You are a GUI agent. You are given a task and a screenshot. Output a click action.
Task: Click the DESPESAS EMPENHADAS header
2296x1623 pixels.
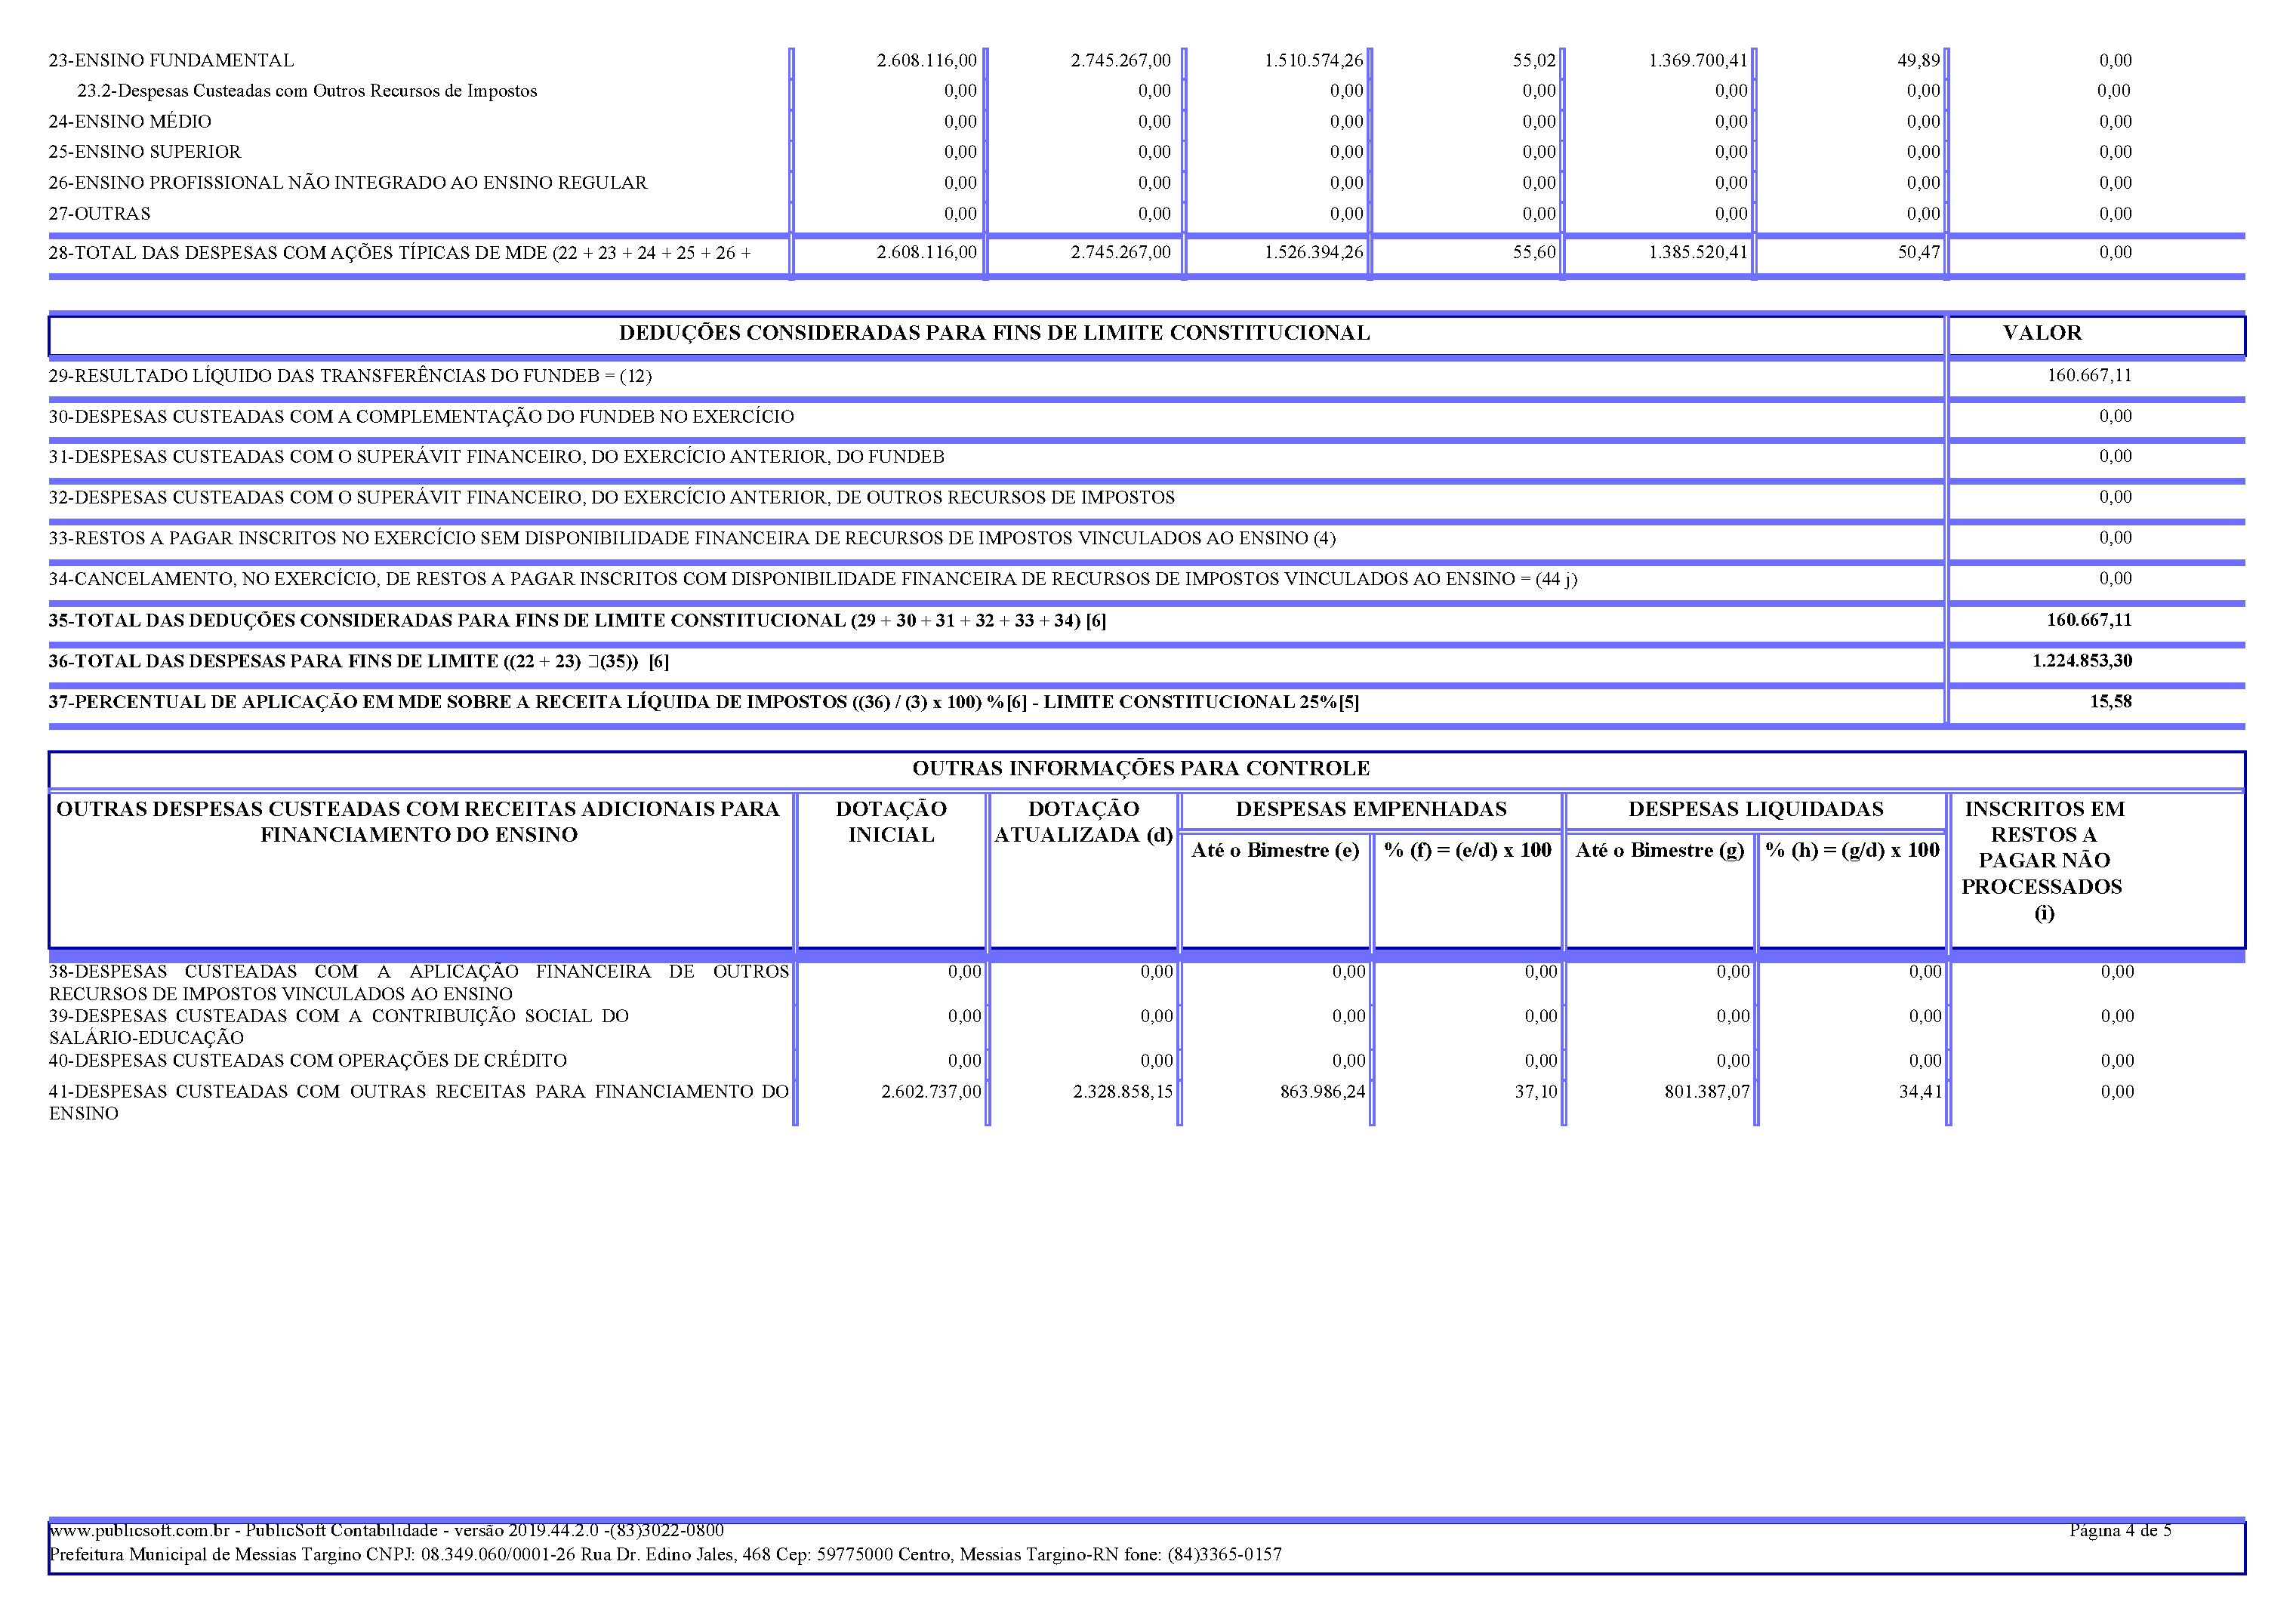pos(1370,809)
